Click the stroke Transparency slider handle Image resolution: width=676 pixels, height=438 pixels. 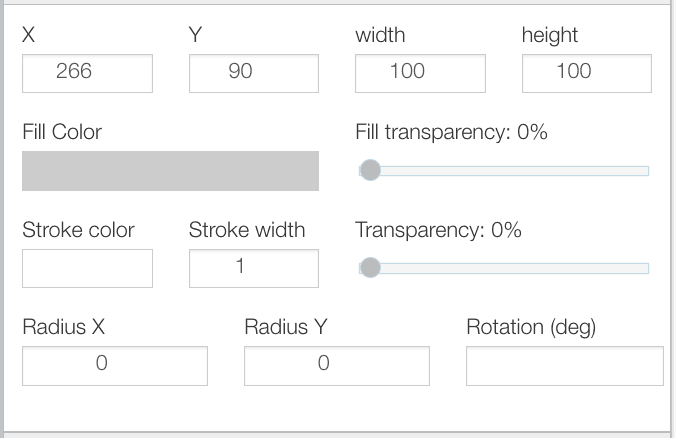tap(370, 268)
